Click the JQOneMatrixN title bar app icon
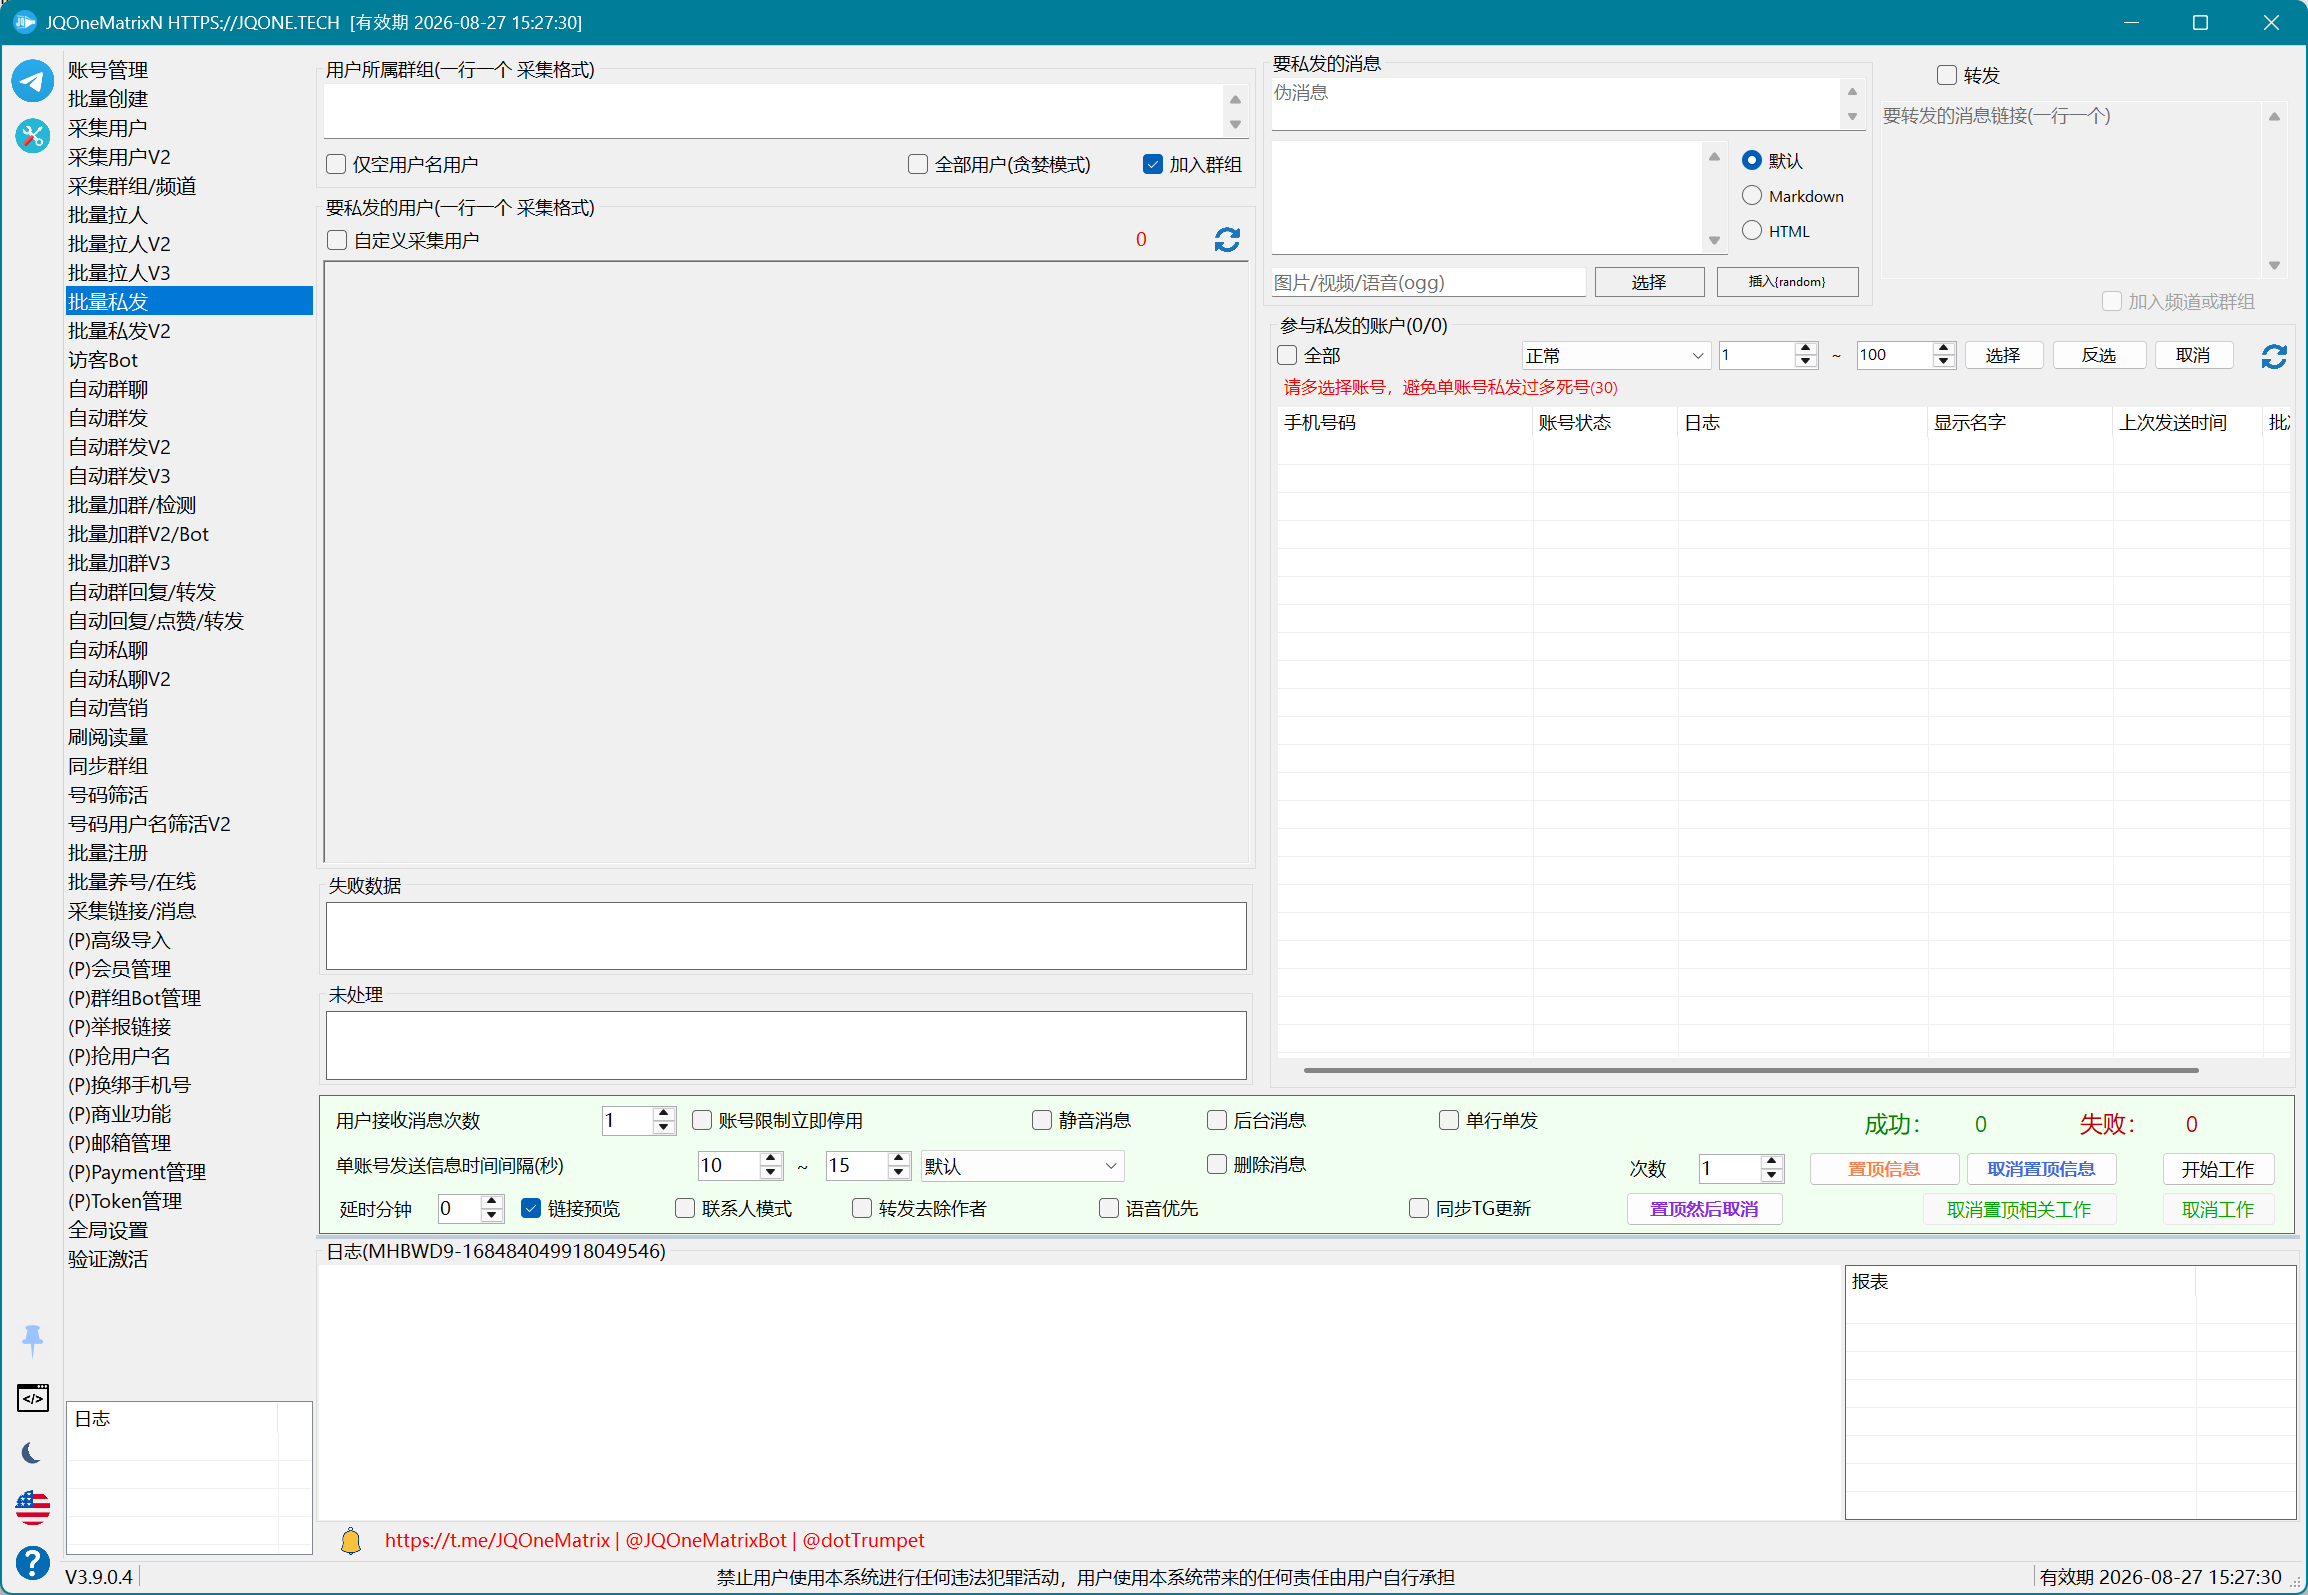Screen dimensions: 2308x1595 (24, 22)
